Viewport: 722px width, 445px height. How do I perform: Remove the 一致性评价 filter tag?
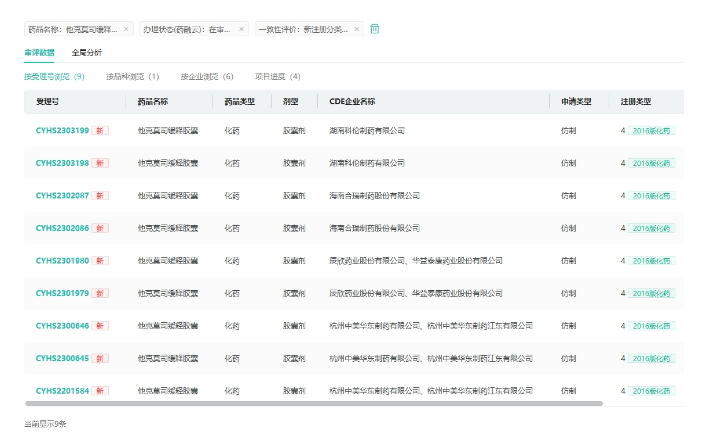point(357,29)
